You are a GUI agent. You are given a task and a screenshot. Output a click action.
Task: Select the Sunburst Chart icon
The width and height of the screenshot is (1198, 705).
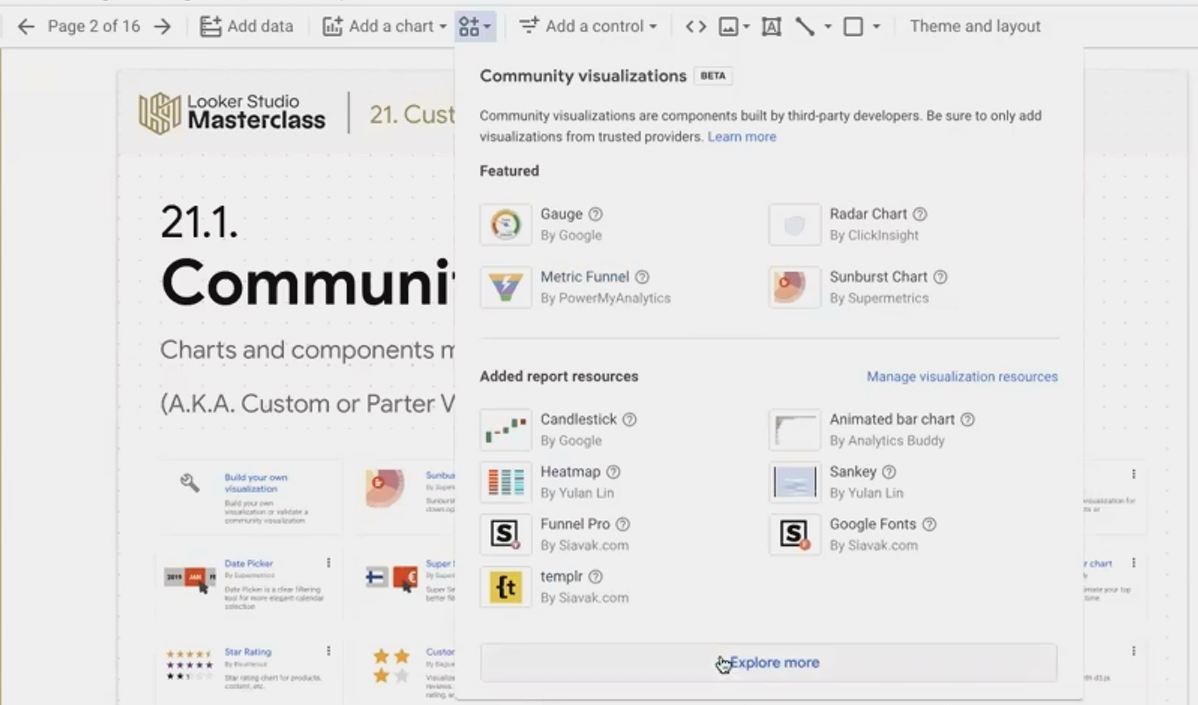coord(795,287)
